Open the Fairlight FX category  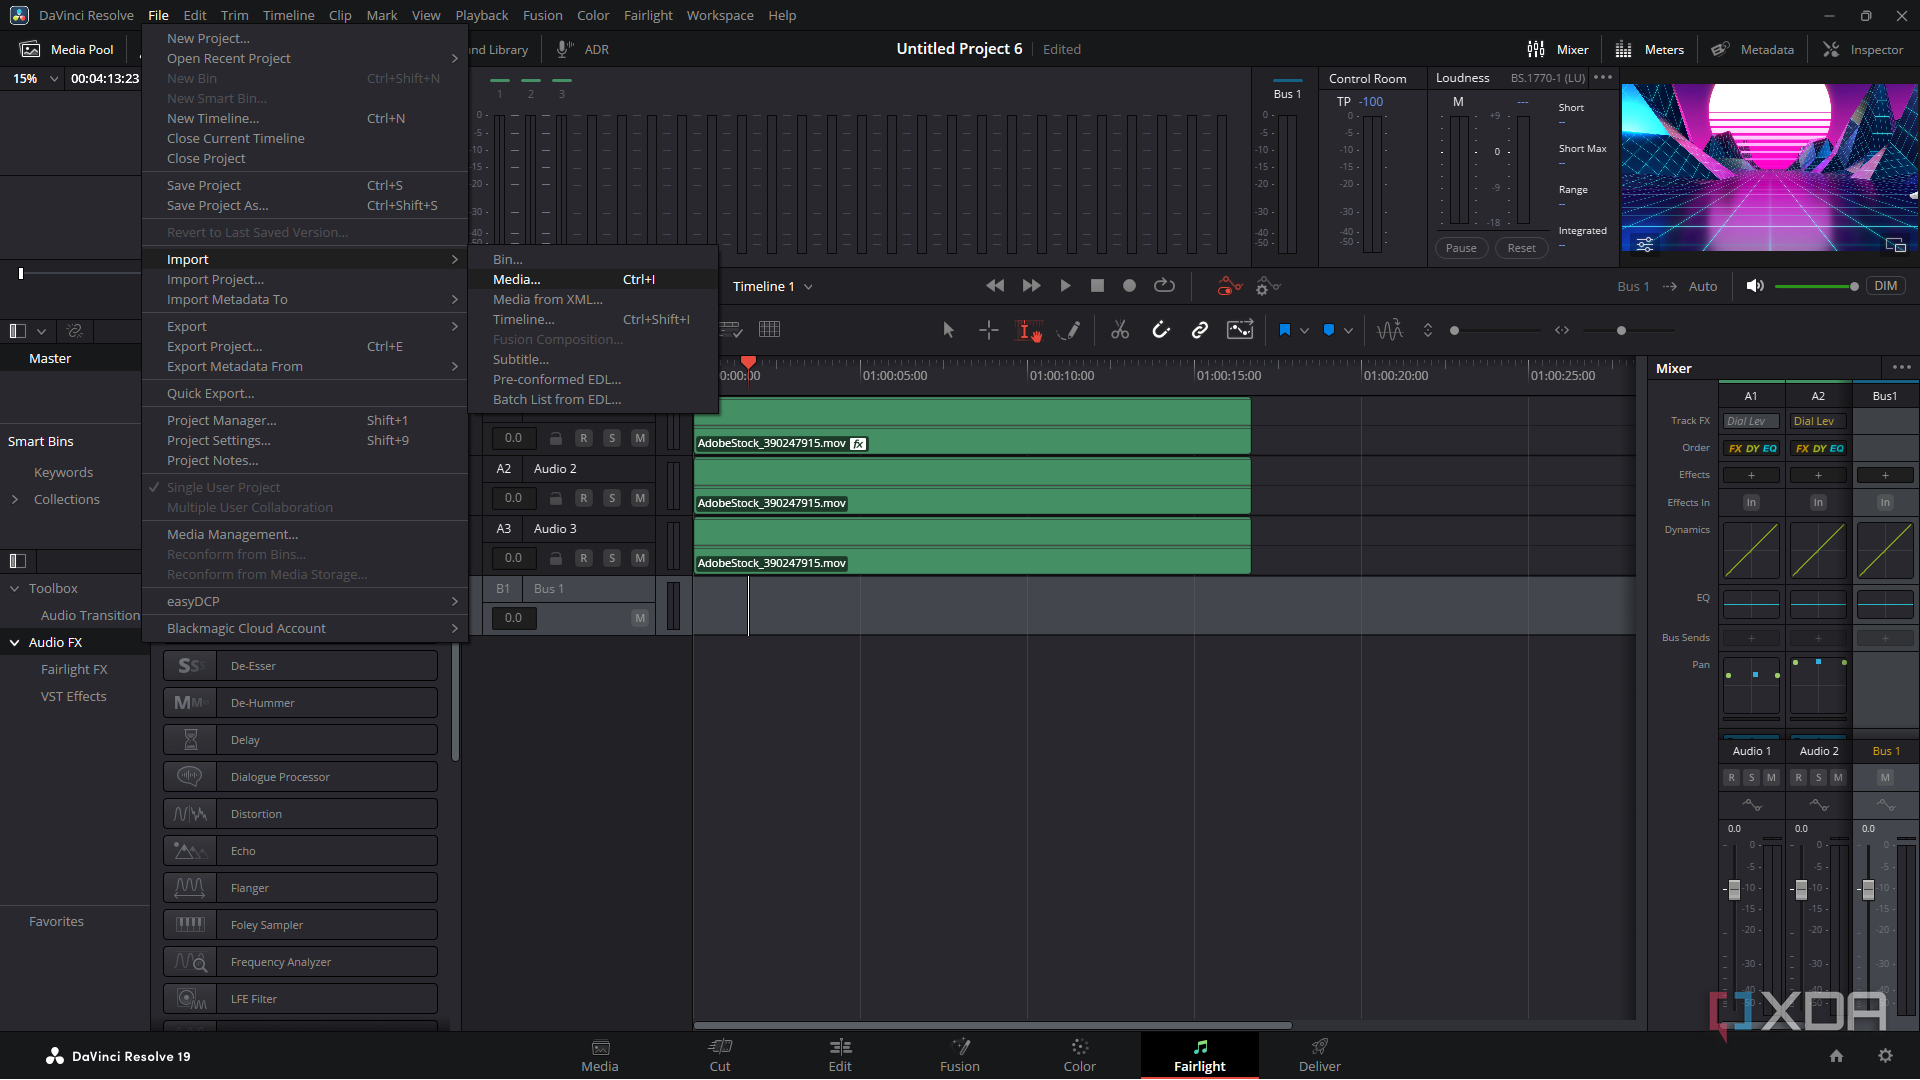pyautogui.click(x=74, y=669)
